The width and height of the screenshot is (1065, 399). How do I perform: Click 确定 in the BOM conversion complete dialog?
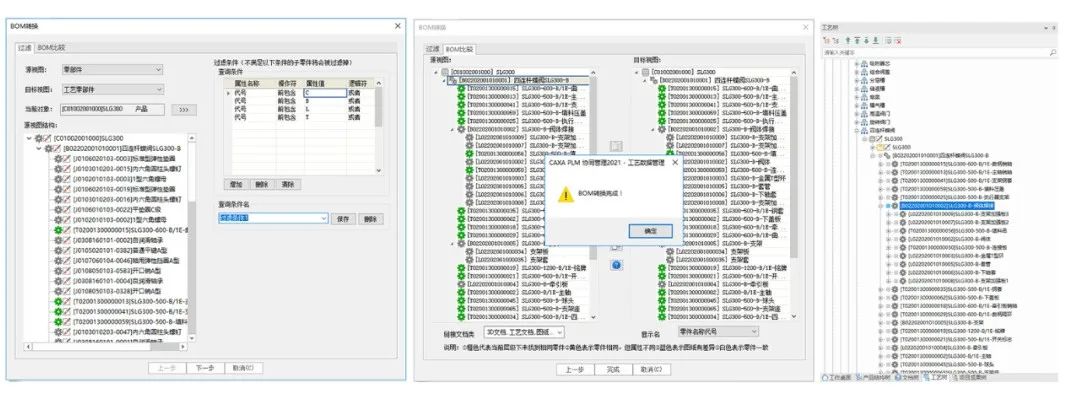click(x=650, y=231)
